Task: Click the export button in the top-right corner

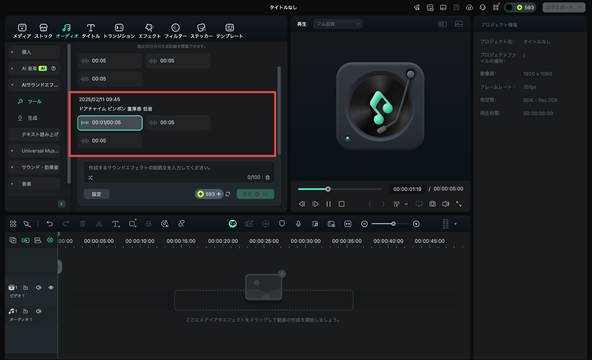Action: [x=564, y=7]
